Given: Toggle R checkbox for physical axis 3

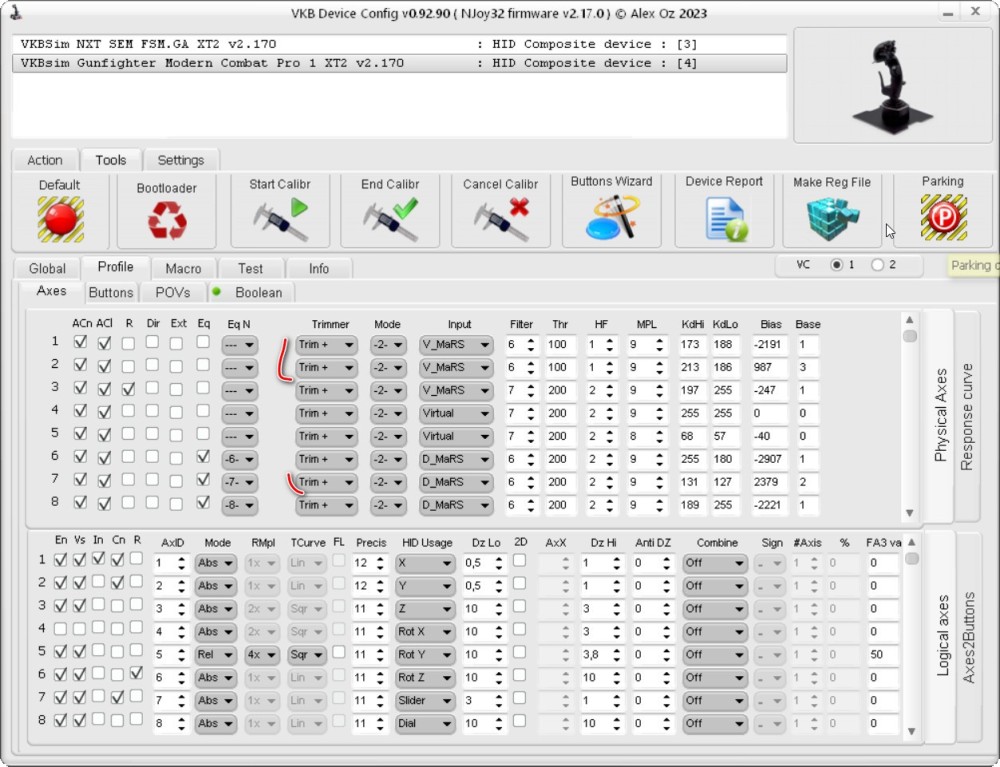Looking at the screenshot, I should coord(128,389).
